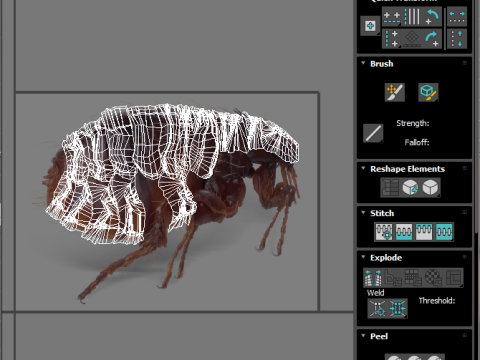Click Stitch to Average icon
This screenshot has width=480, height=360.
[x=404, y=232]
